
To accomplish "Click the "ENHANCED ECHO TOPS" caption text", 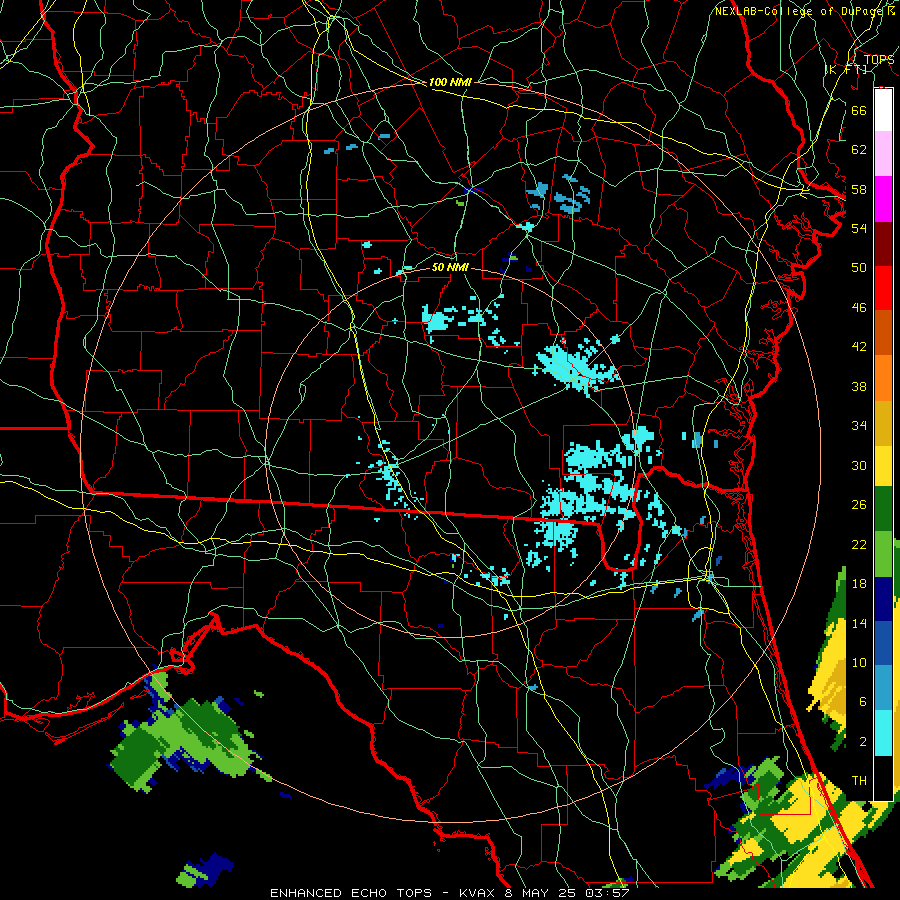I will point(351,893).
